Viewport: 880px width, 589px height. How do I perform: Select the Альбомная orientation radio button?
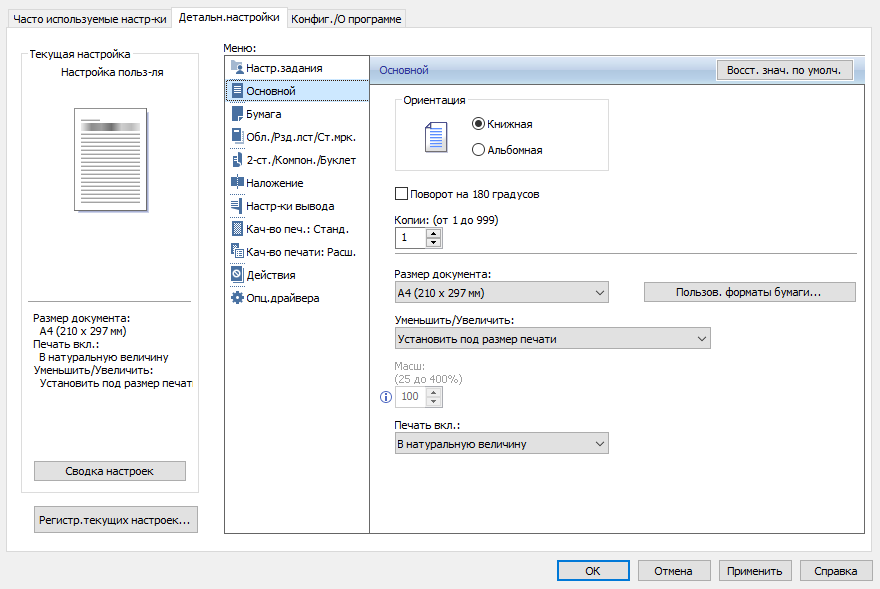click(478, 150)
